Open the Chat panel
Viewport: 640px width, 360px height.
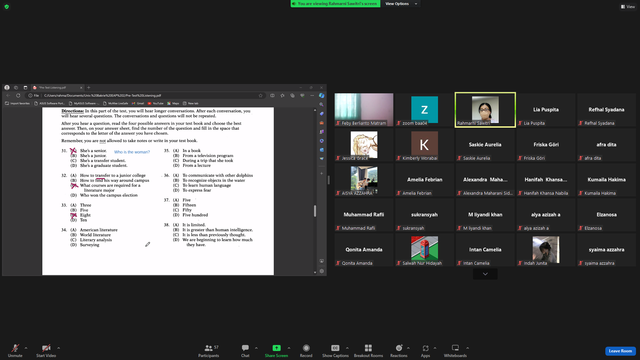click(245, 350)
